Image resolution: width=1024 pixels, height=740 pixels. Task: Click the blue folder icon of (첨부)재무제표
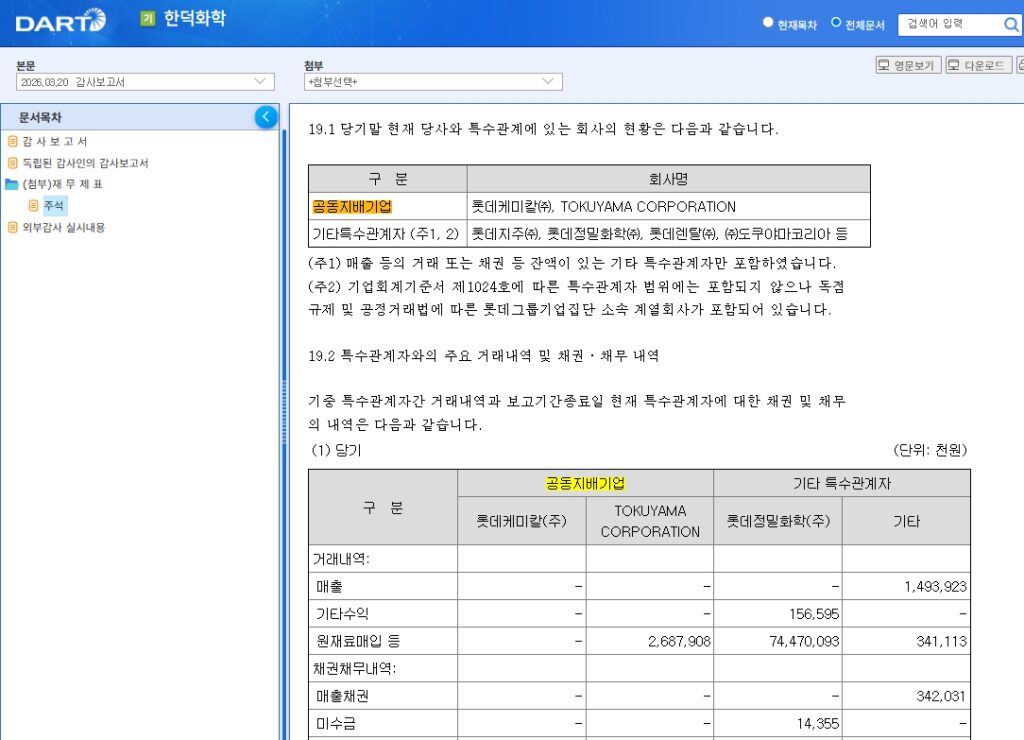coord(12,184)
